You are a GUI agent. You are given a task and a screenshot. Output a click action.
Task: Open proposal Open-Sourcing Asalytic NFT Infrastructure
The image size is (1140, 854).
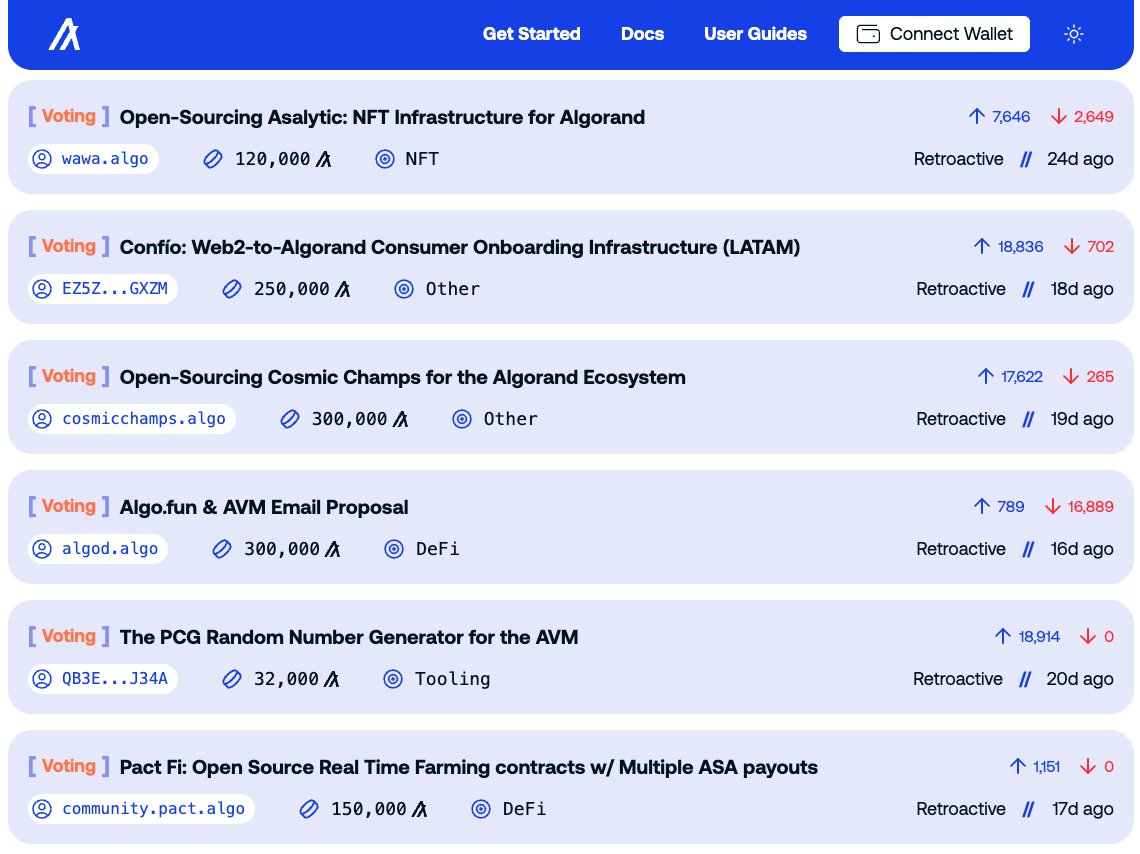pos(382,117)
